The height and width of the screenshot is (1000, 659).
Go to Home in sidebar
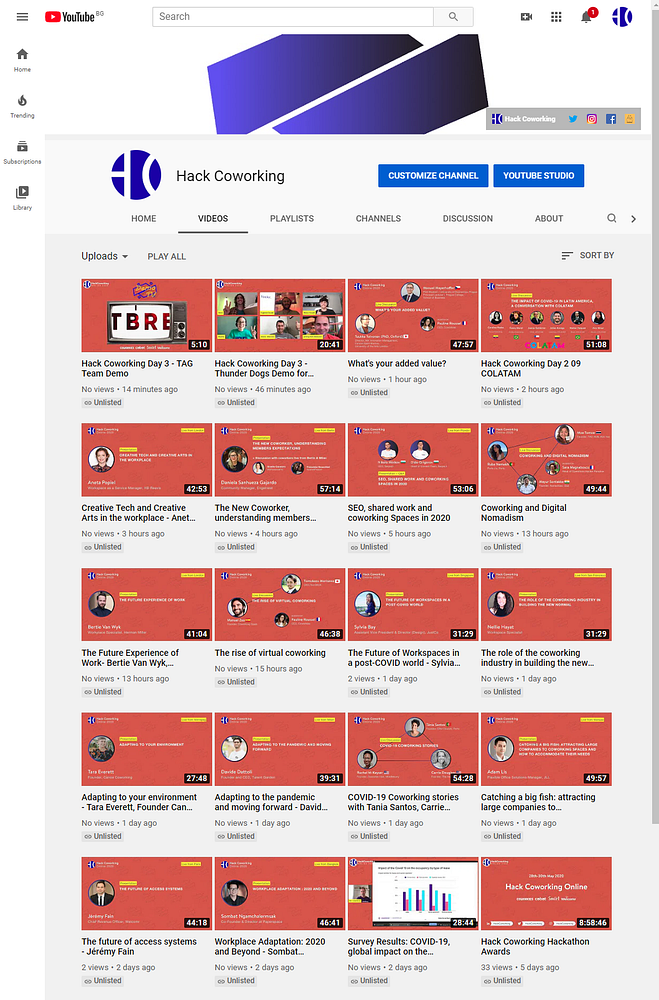tap(22, 60)
